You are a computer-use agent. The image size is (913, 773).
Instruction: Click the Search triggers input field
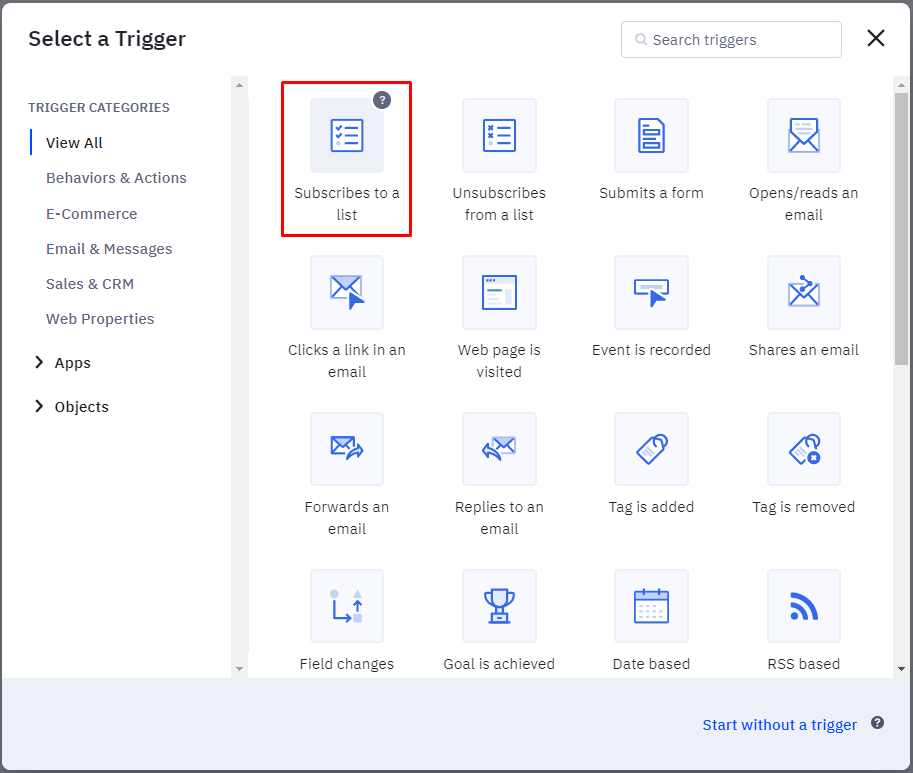[x=740, y=40]
